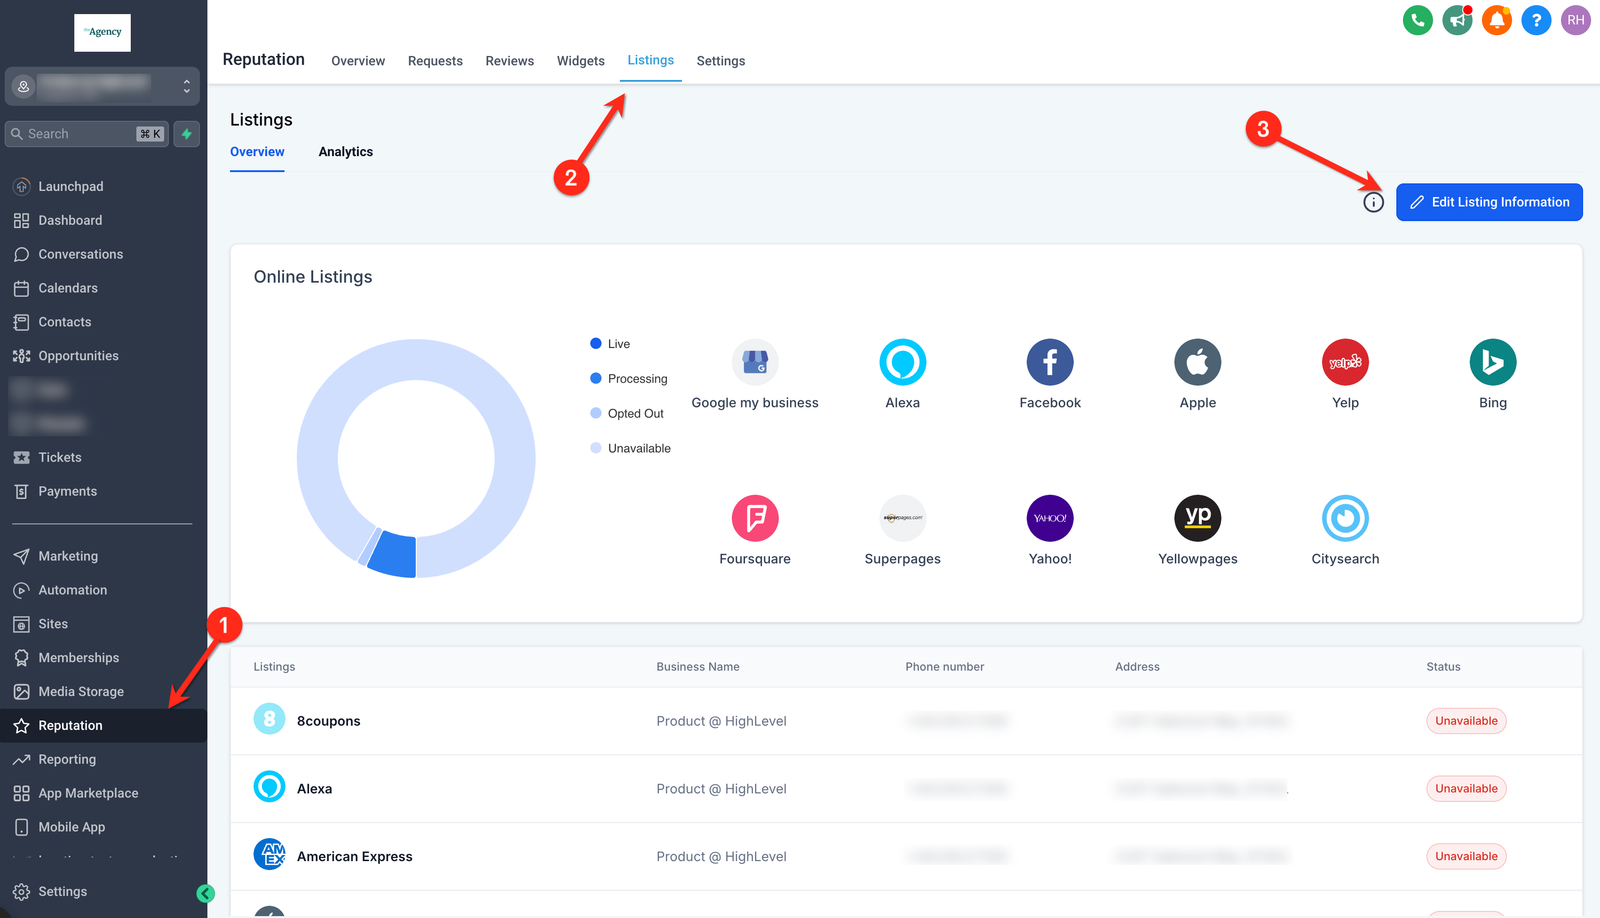This screenshot has width=1600, height=918.
Task: Switch to the Analytics tab
Action: tap(345, 152)
